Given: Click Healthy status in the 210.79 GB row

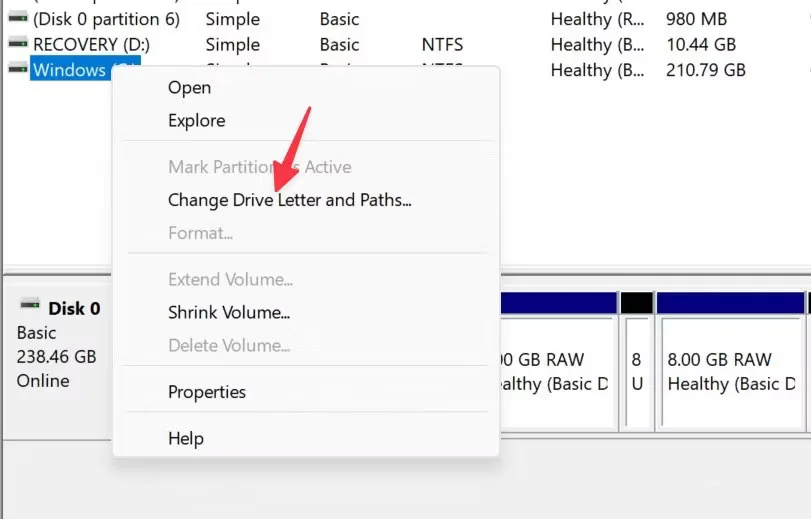Looking at the screenshot, I should point(597,70).
